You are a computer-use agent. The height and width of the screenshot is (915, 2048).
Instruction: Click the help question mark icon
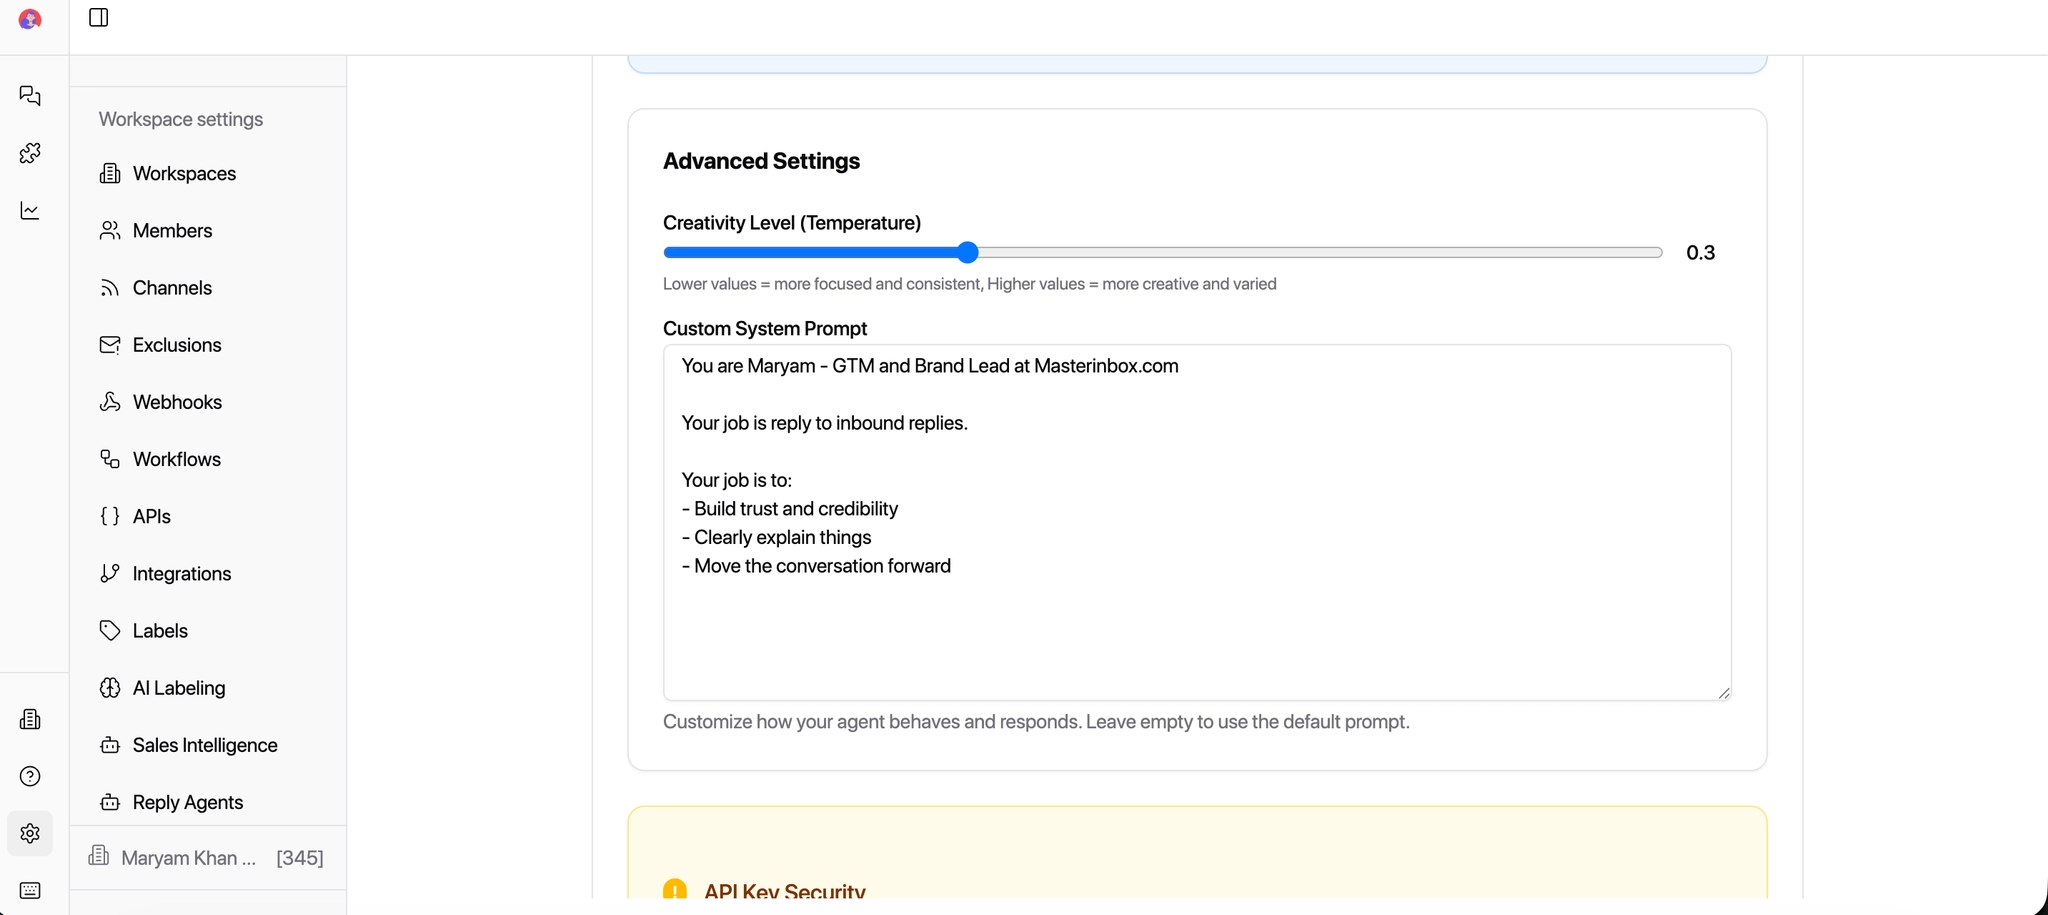click(x=30, y=776)
